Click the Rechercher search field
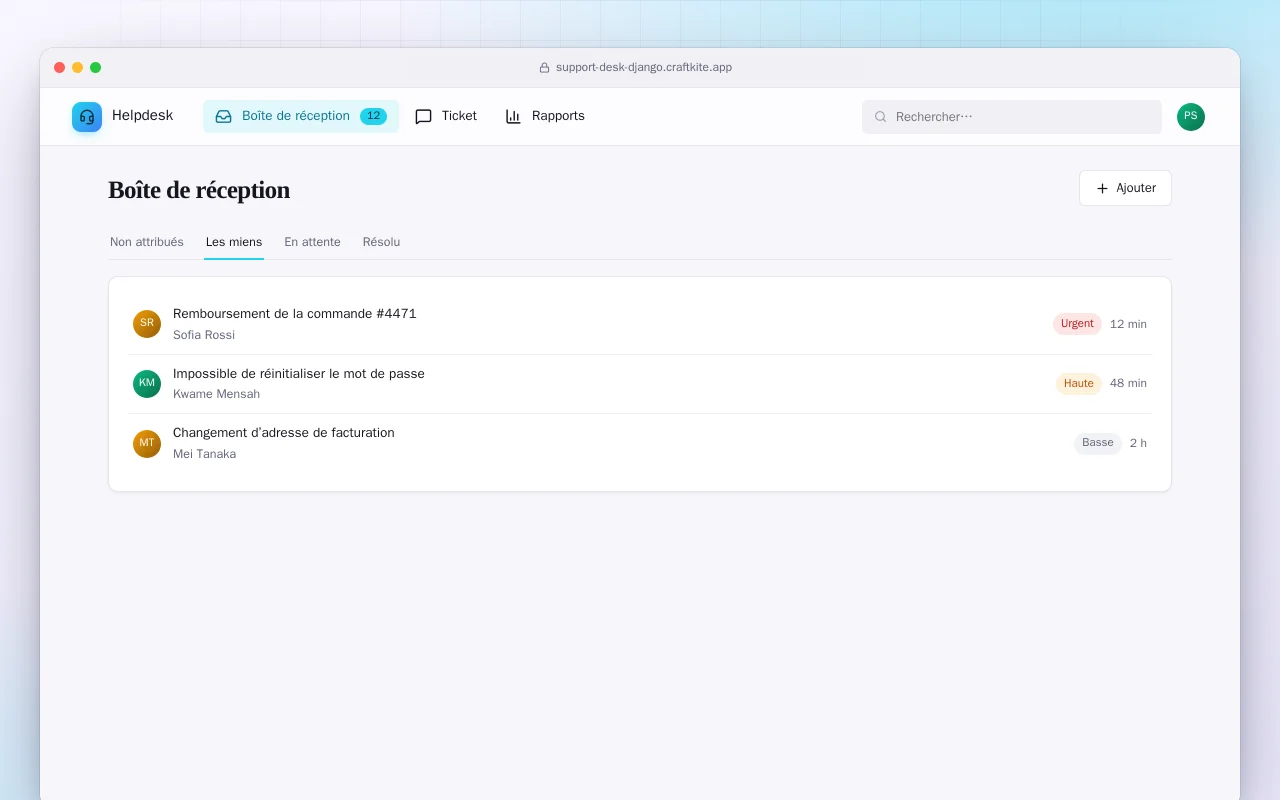This screenshot has height=800, width=1280. [x=1012, y=117]
